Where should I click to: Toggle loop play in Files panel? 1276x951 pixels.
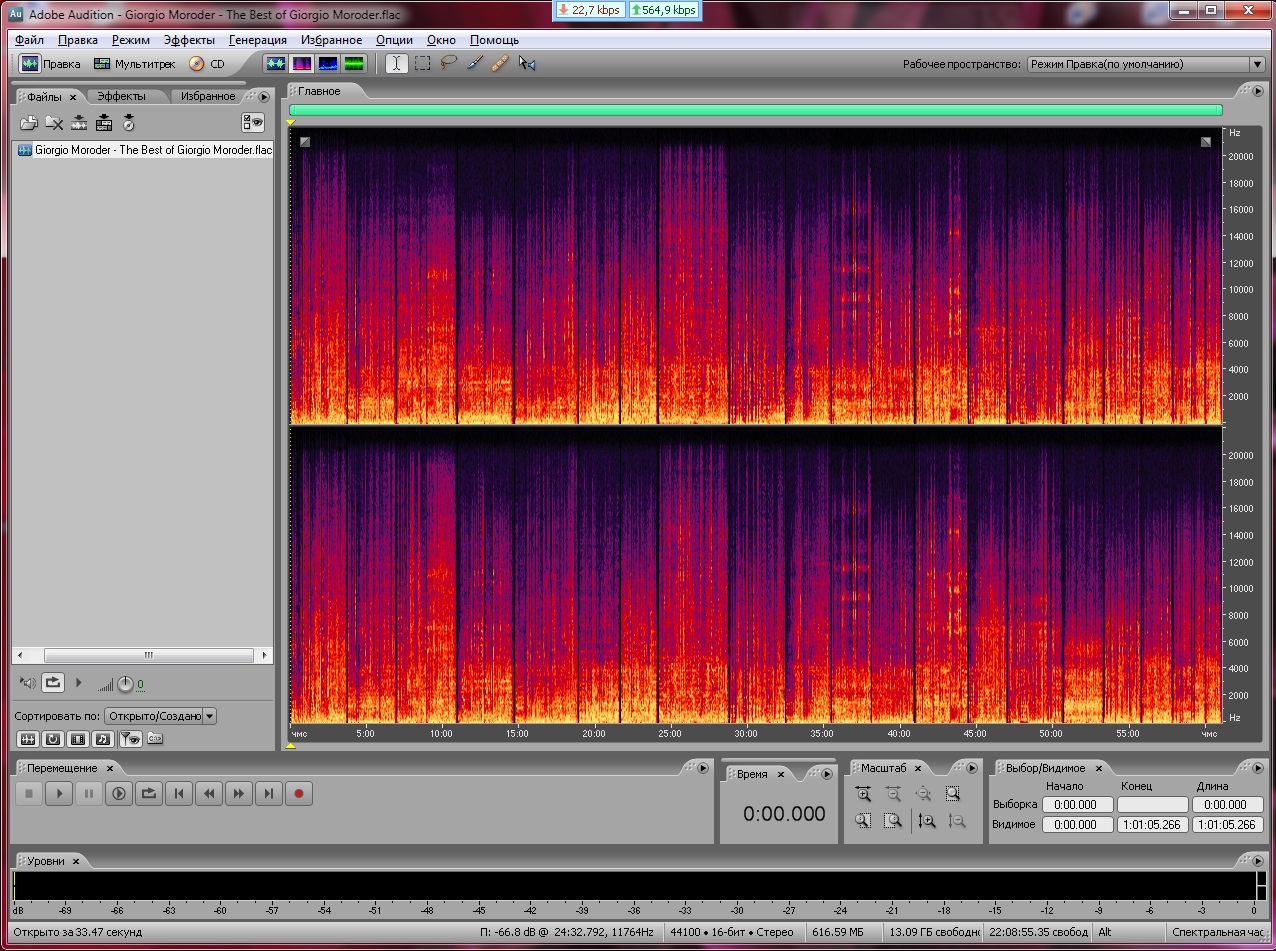point(53,683)
